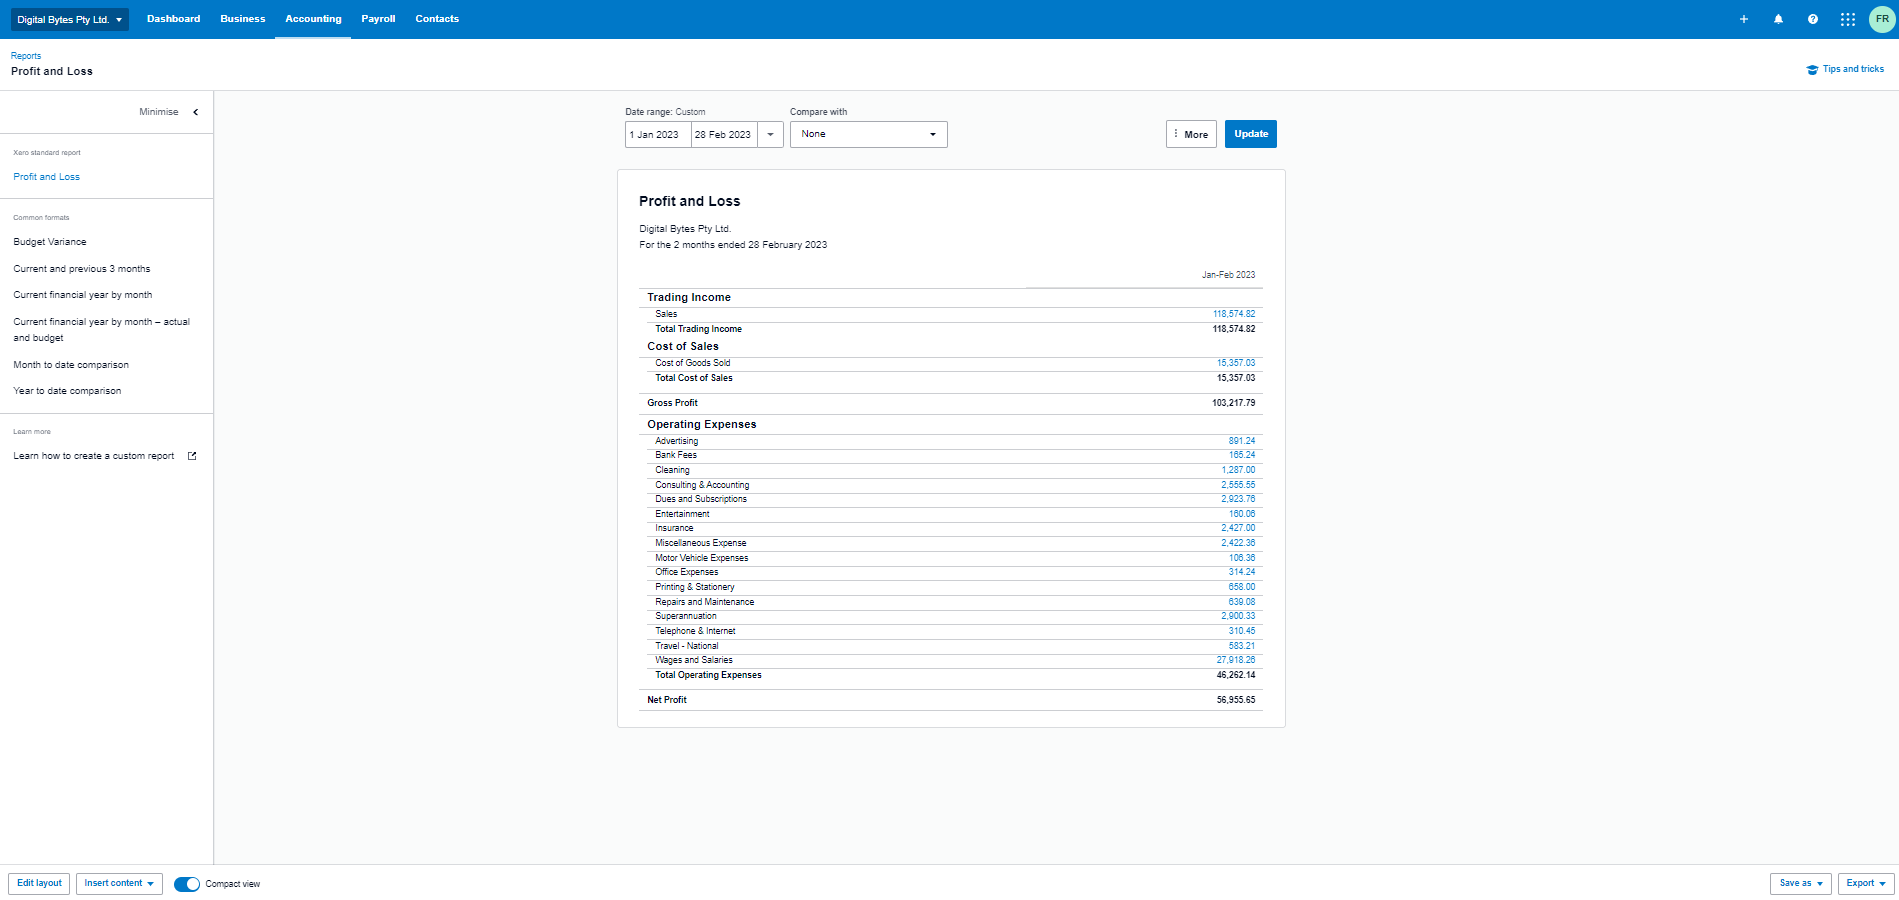
Task: Open the Accounting menu
Action: point(313,19)
